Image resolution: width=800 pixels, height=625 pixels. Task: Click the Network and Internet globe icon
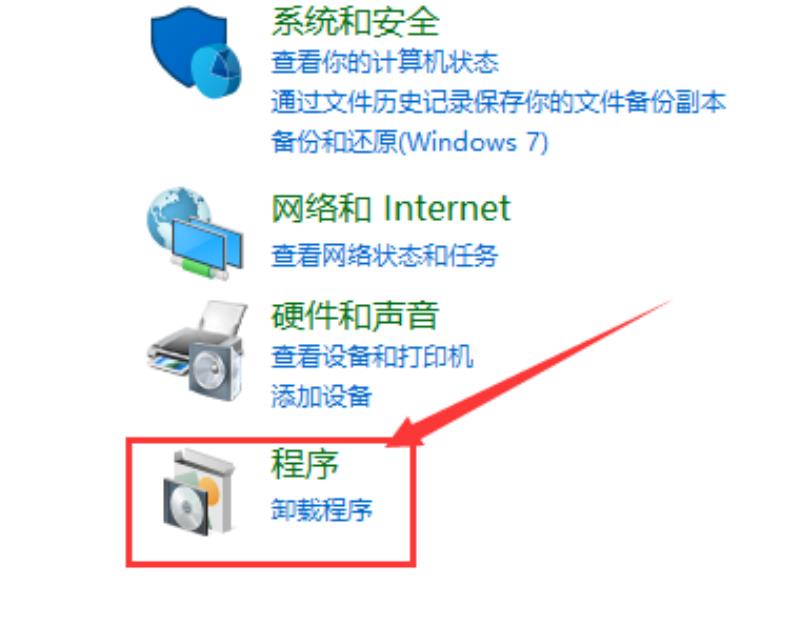click(195, 234)
